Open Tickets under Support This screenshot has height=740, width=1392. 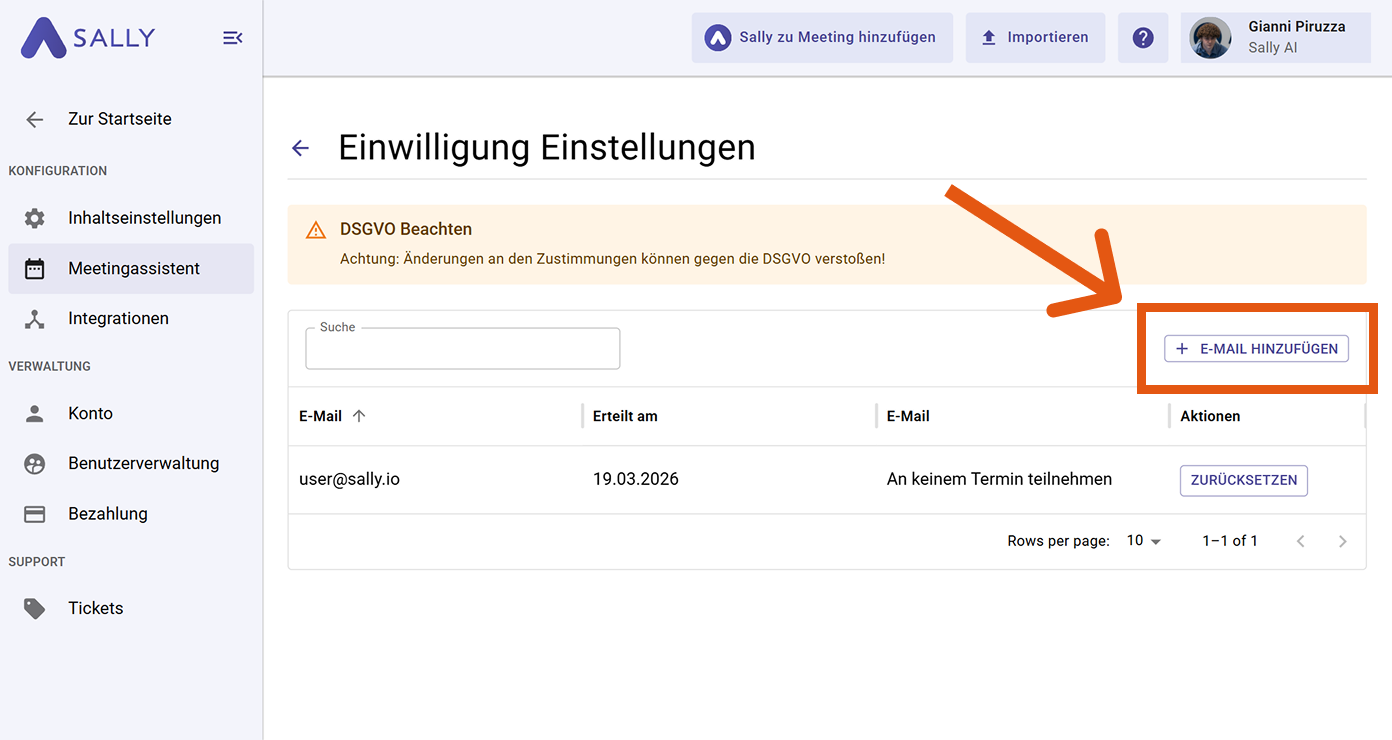coord(95,608)
